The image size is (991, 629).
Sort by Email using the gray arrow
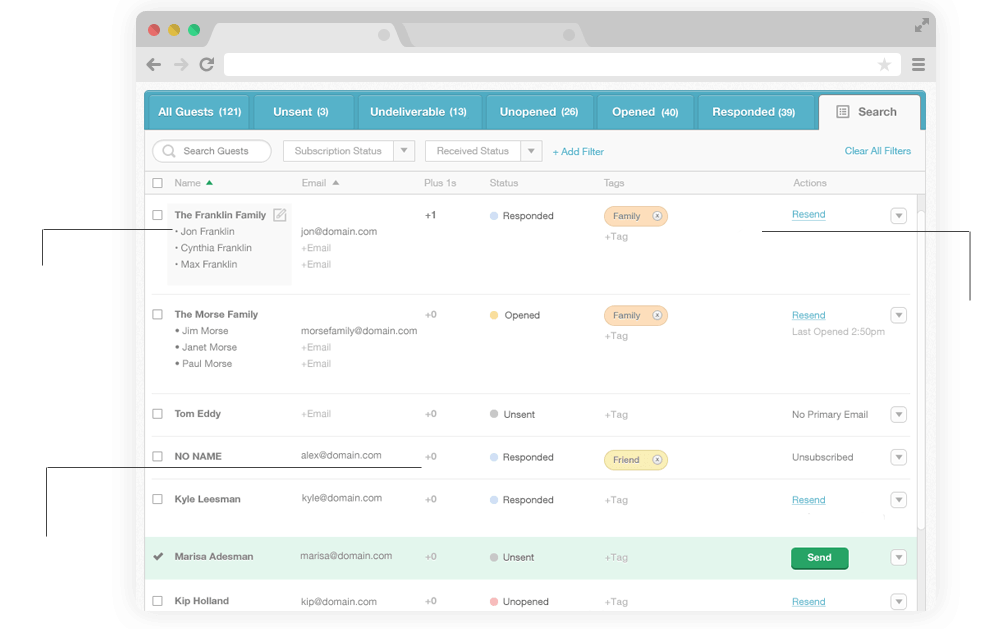pyautogui.click(x=336, y=183)
